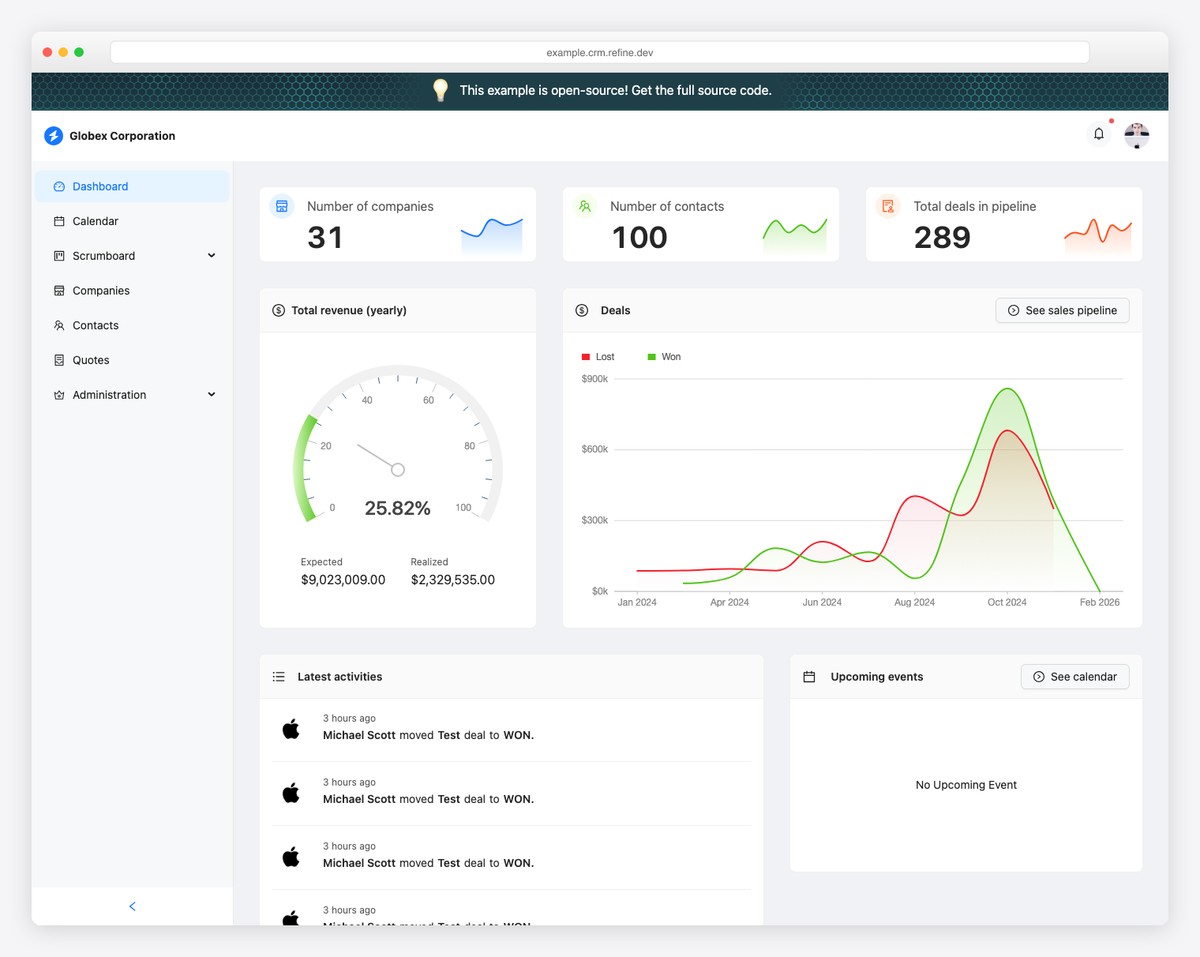
Task: Click the Latest activities list icon
Action: pyautogui.click(x=278, y=676)
